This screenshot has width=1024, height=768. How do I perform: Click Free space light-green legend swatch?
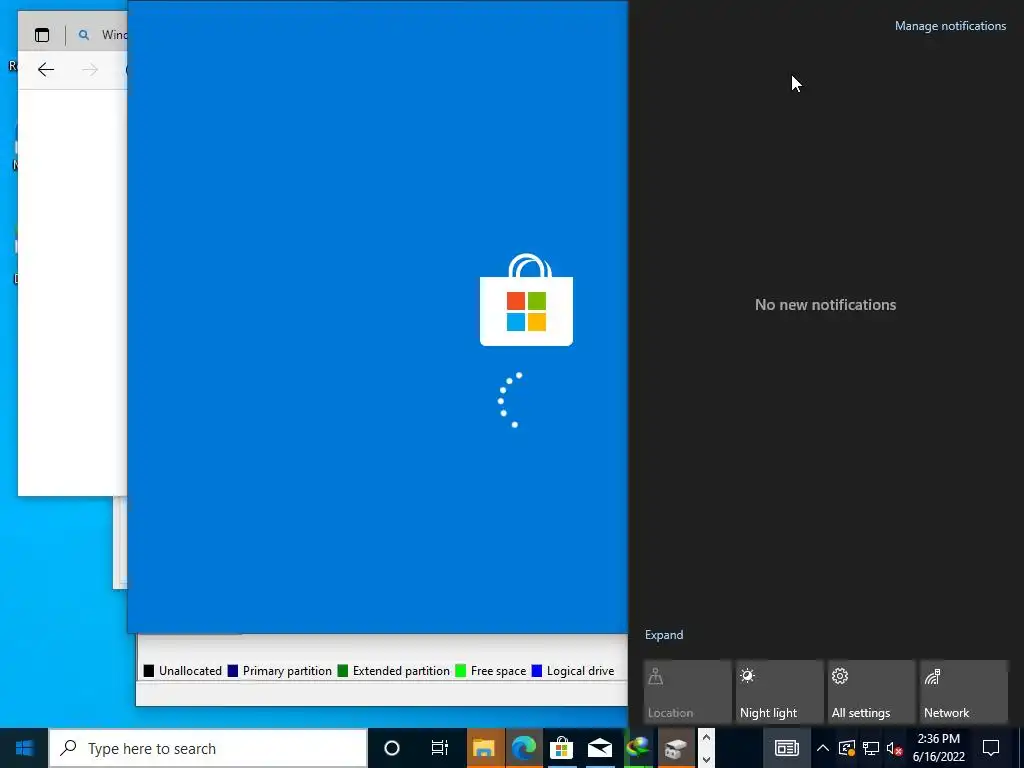(x=460, y=671)
